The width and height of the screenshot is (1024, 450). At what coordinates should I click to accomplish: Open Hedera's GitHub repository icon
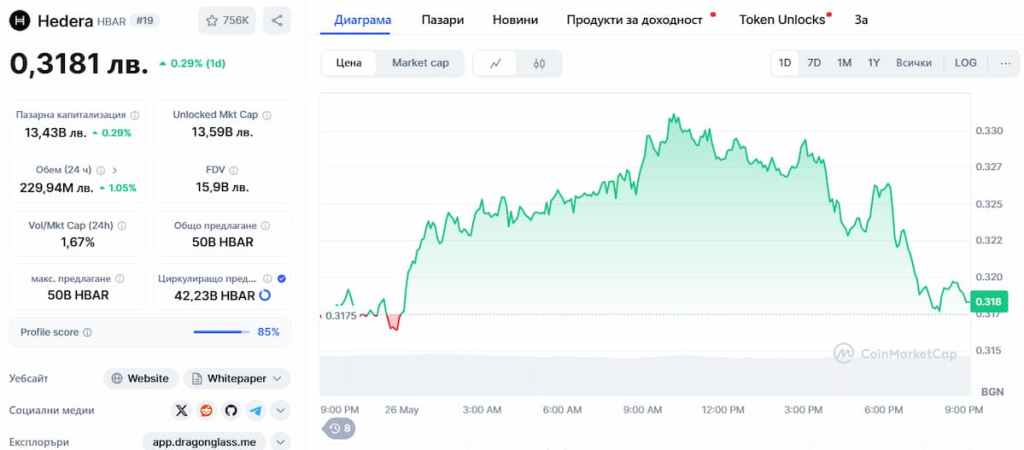pos(231,410)
